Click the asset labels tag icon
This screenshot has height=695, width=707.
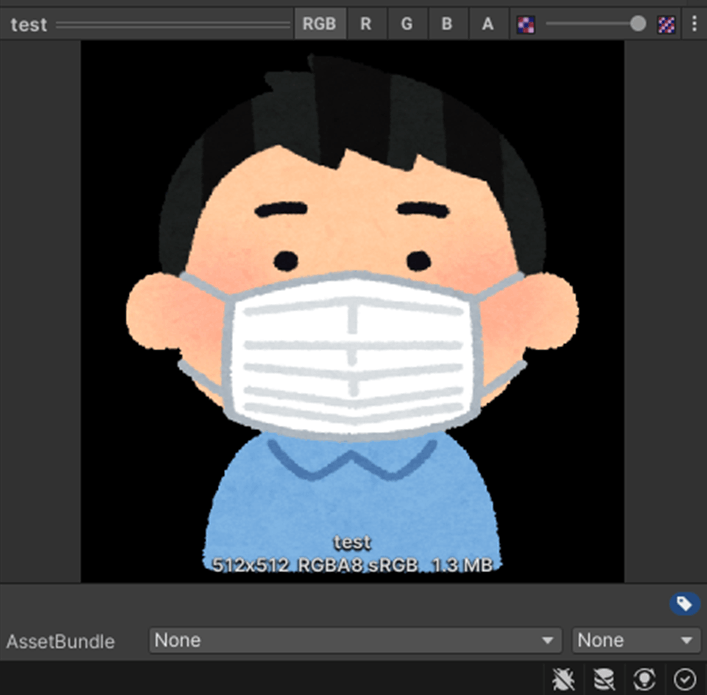click(x=684, y=603)
